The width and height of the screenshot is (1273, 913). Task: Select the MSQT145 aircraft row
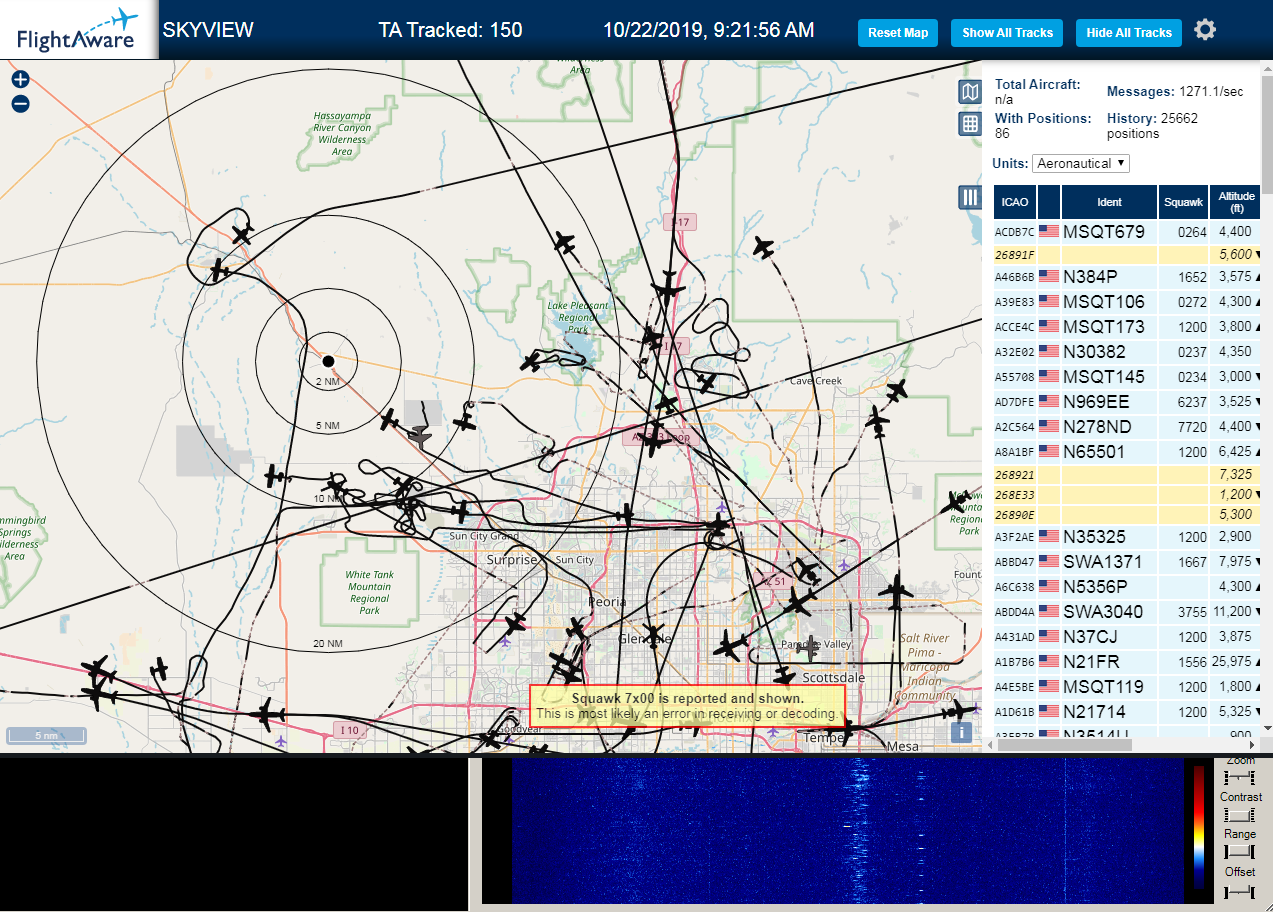[x=1127, y=377]
